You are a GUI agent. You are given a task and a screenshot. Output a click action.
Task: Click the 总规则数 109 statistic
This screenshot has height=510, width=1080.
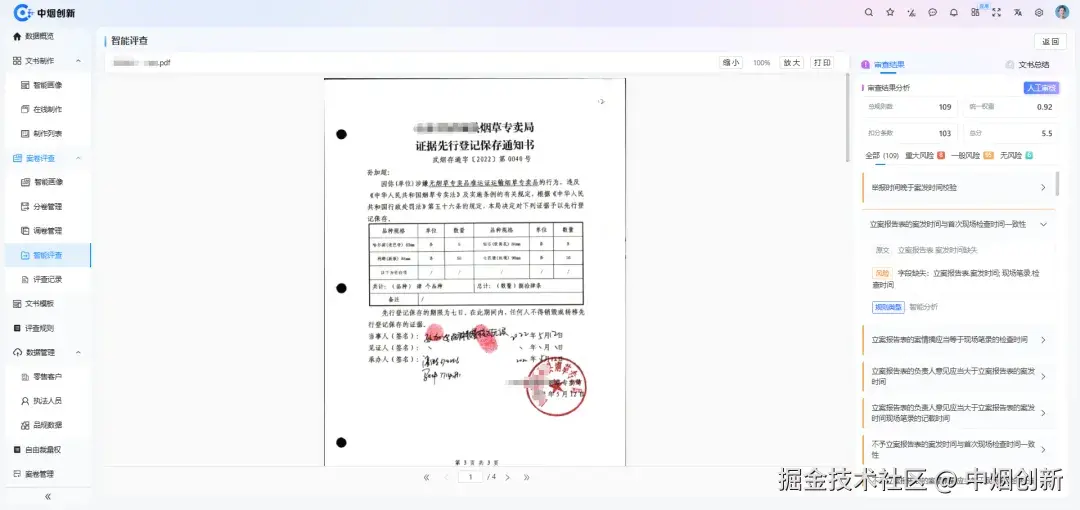pyautogui.click(x=910, y=107)
